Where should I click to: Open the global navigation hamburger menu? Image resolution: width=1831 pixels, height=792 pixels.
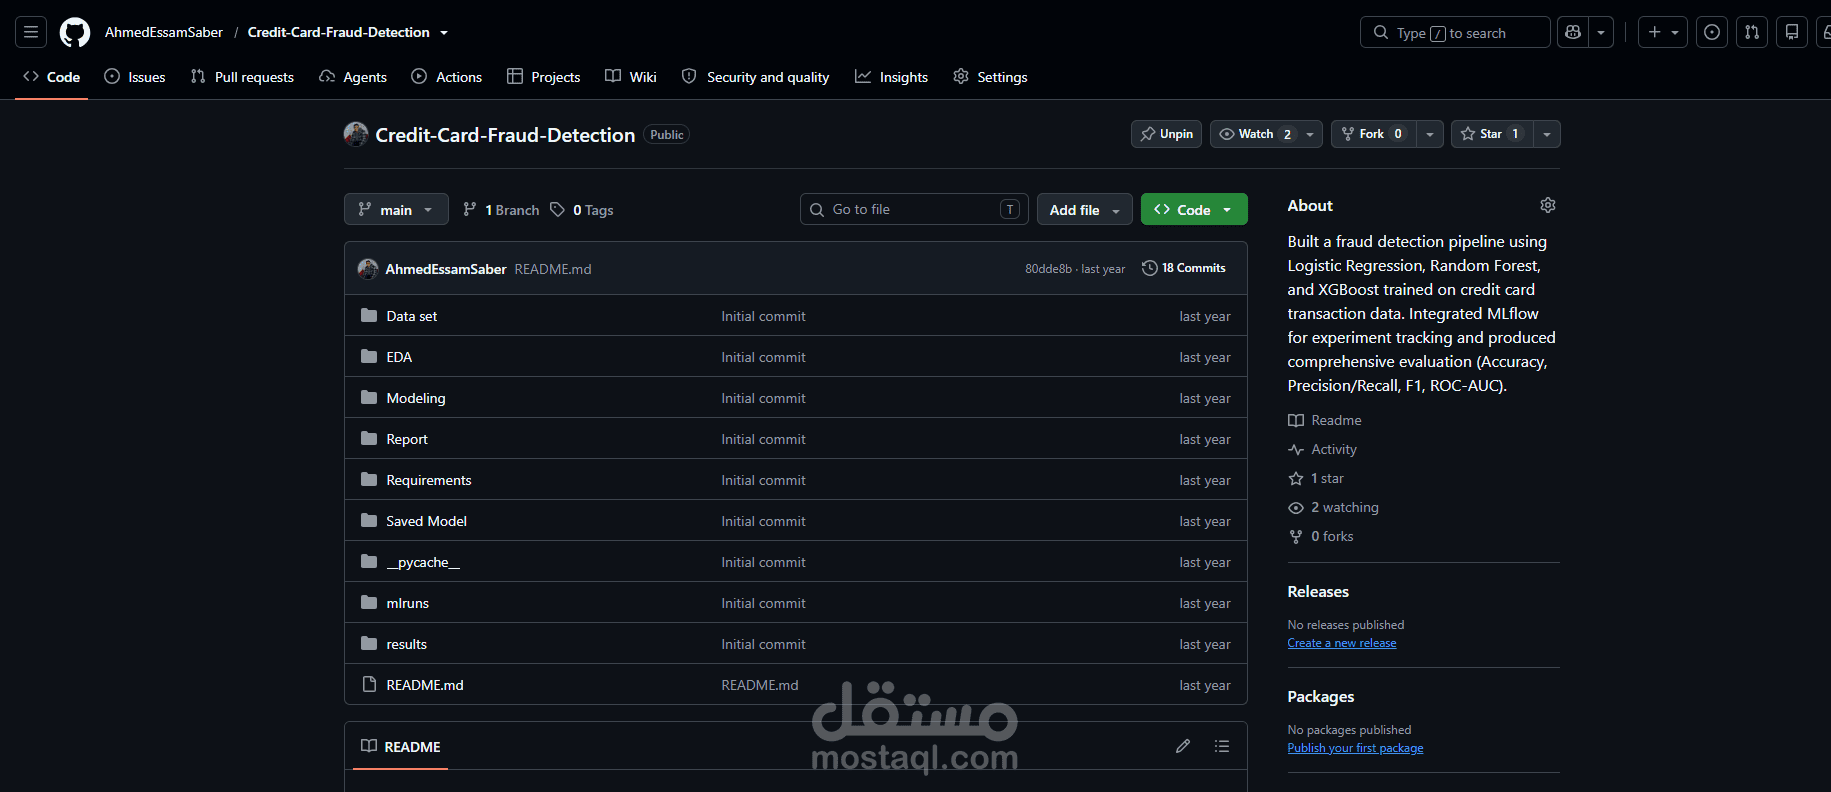31,32
